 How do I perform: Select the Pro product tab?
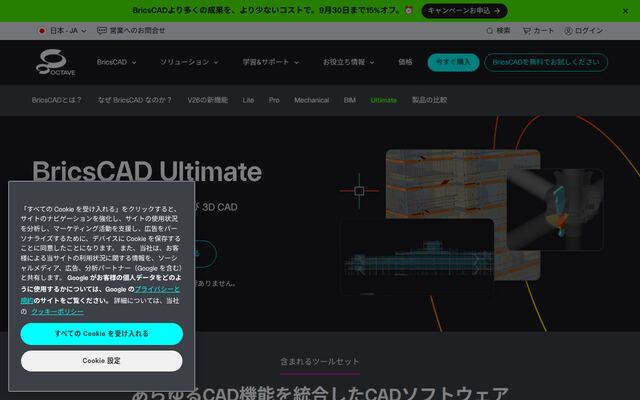(x=274, y=100)
